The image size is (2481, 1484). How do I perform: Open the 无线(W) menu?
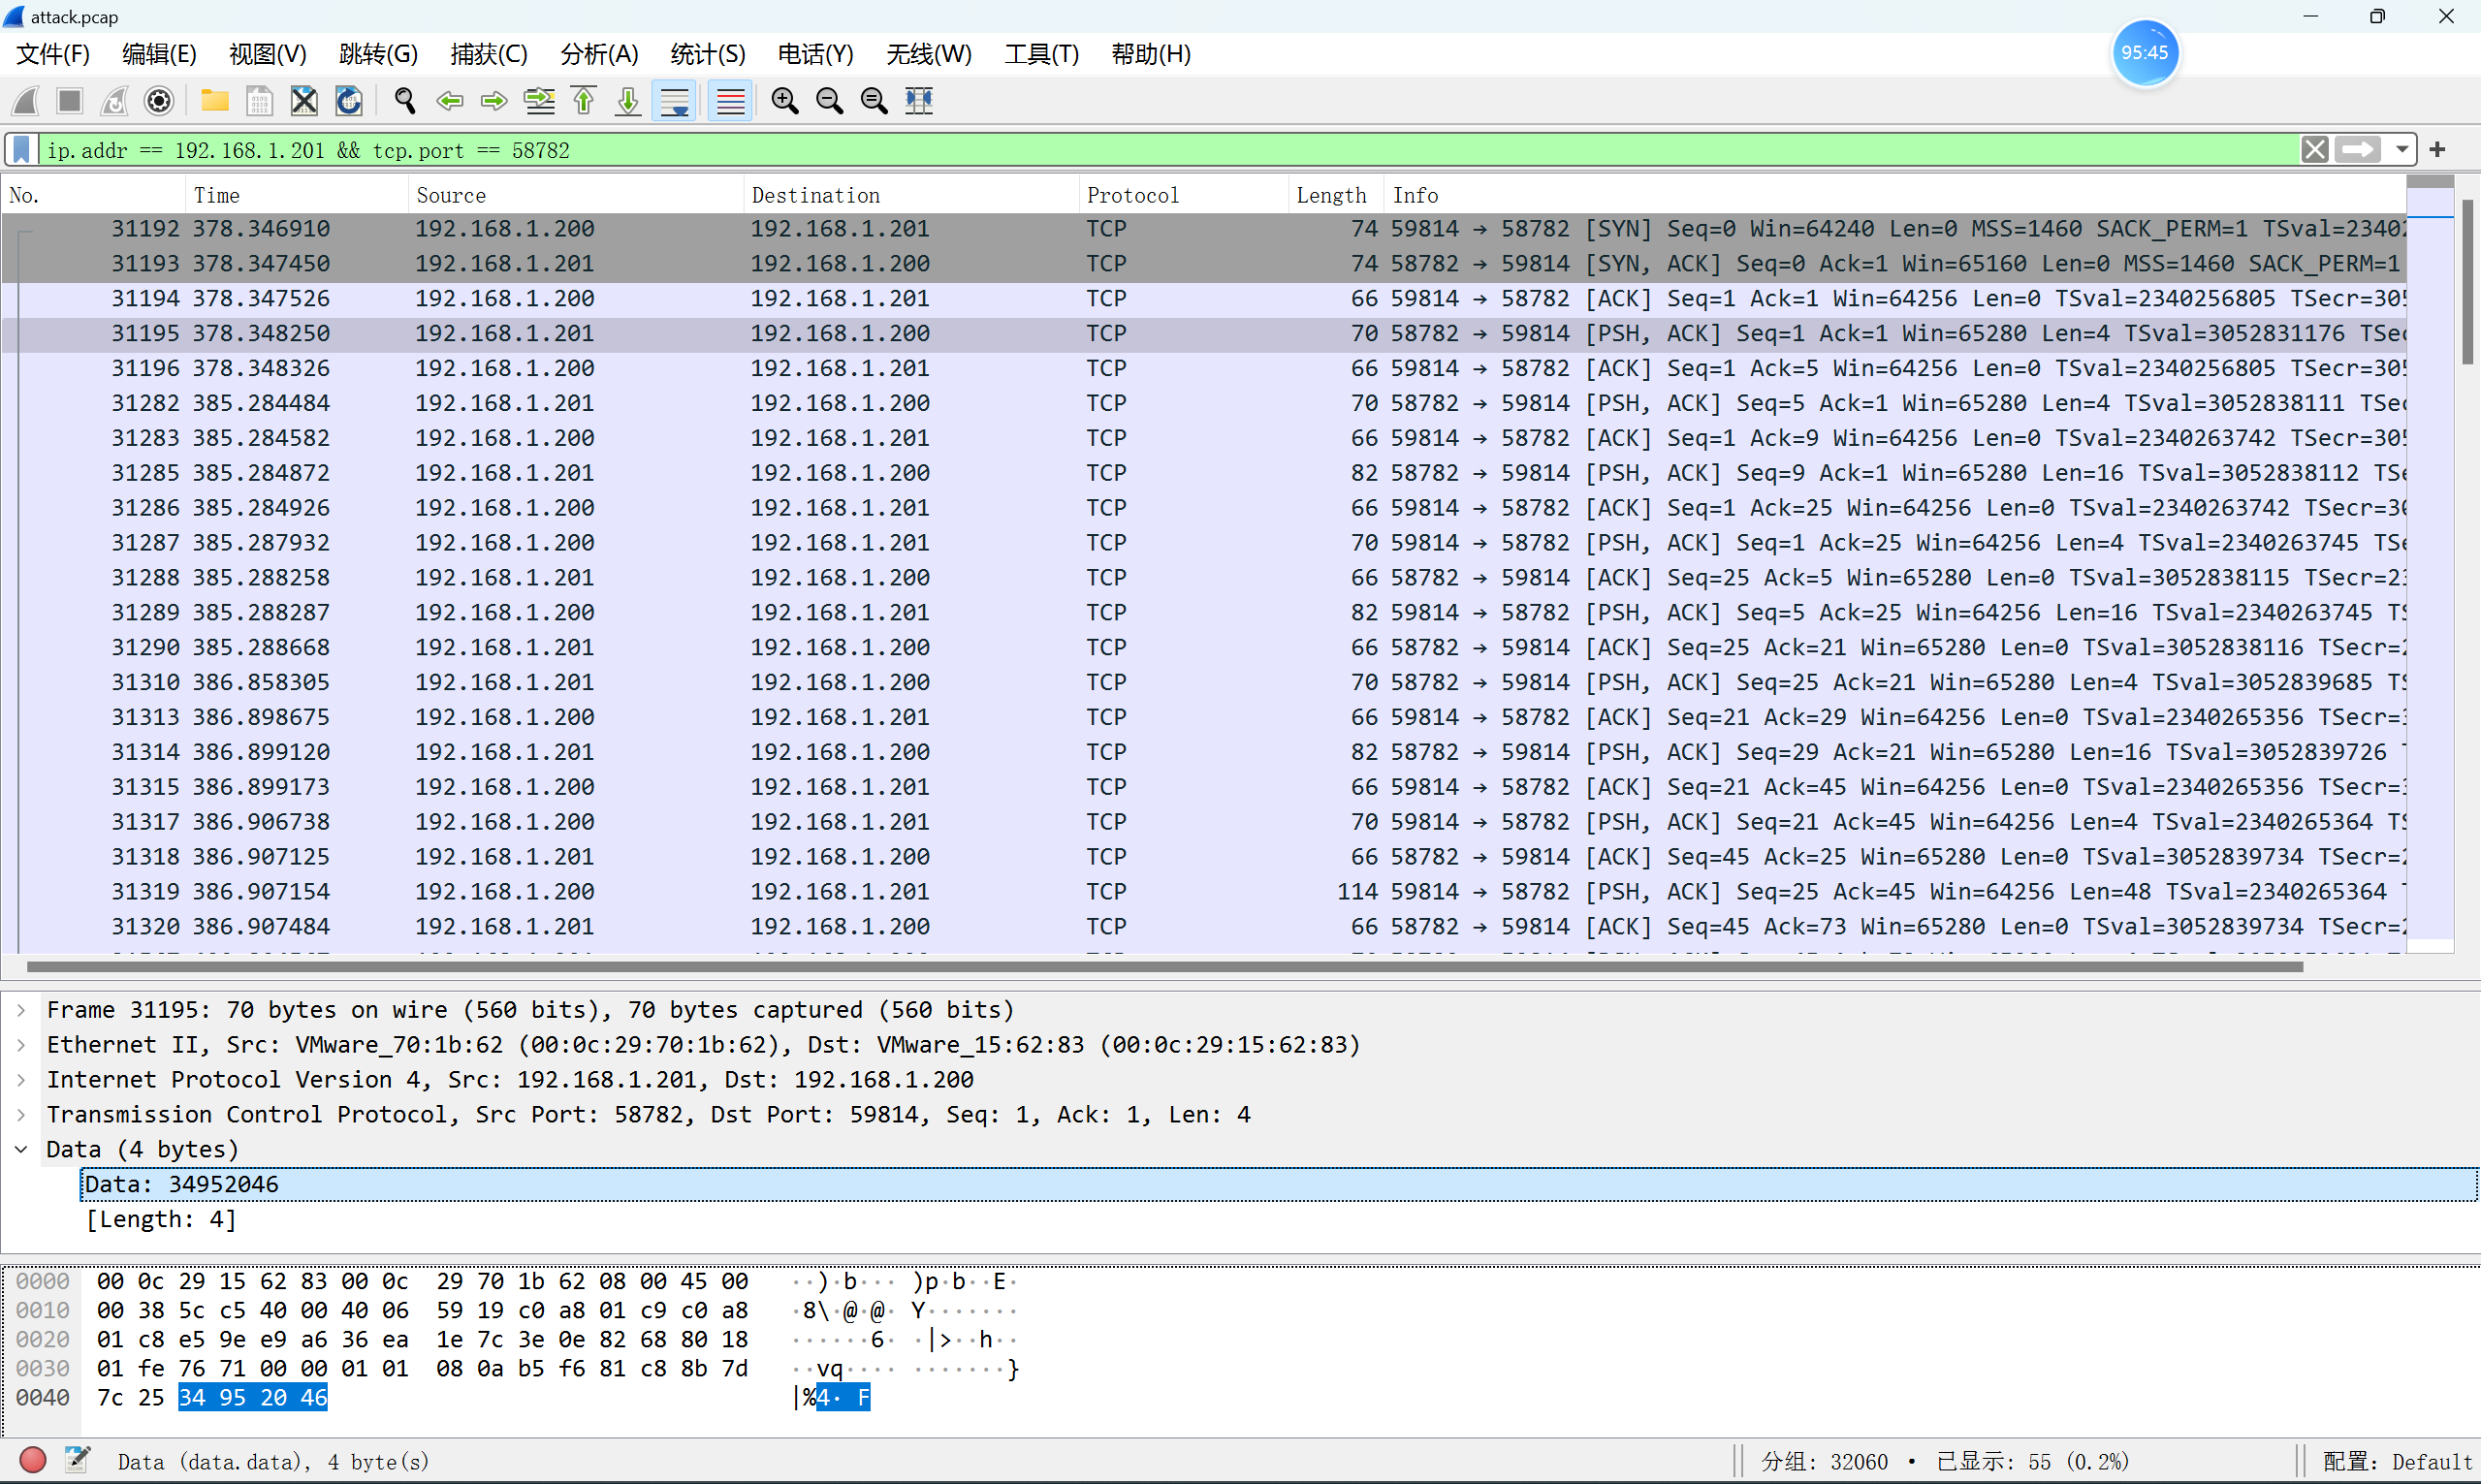coord(928,54)
